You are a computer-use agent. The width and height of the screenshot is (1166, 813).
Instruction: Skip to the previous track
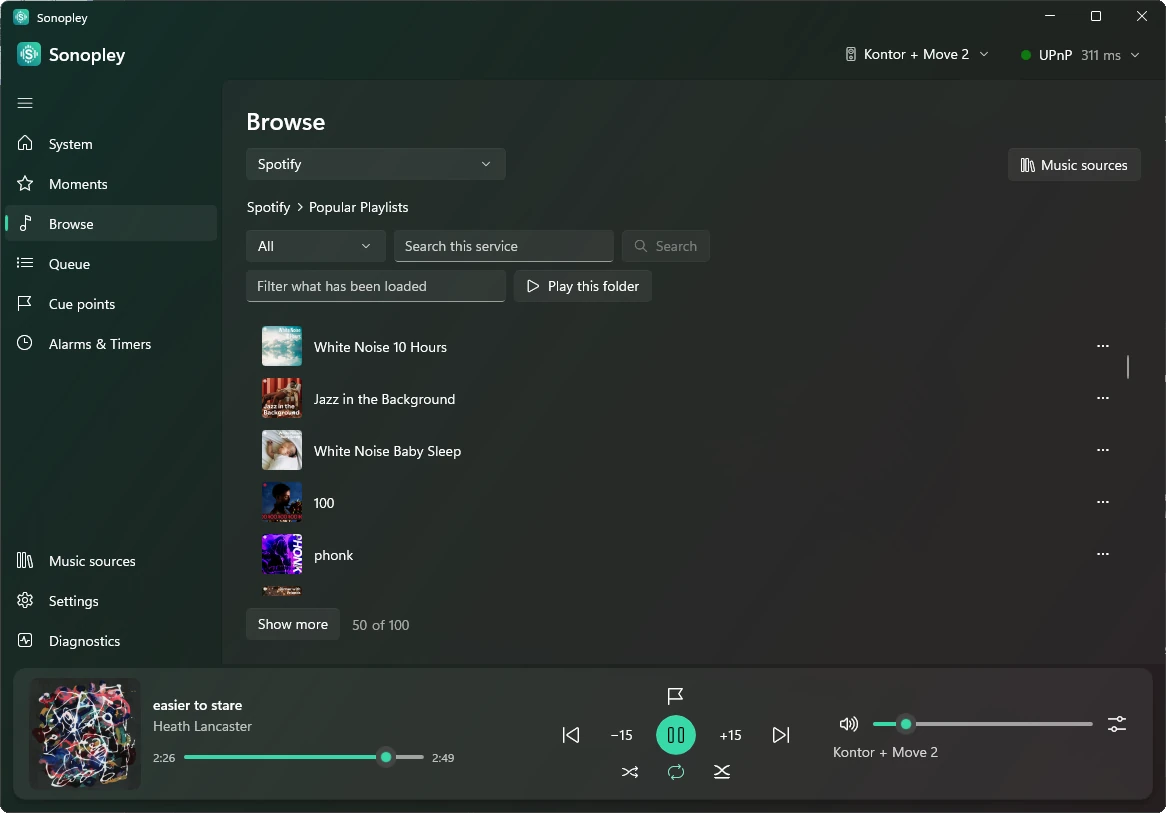(570, 735)
